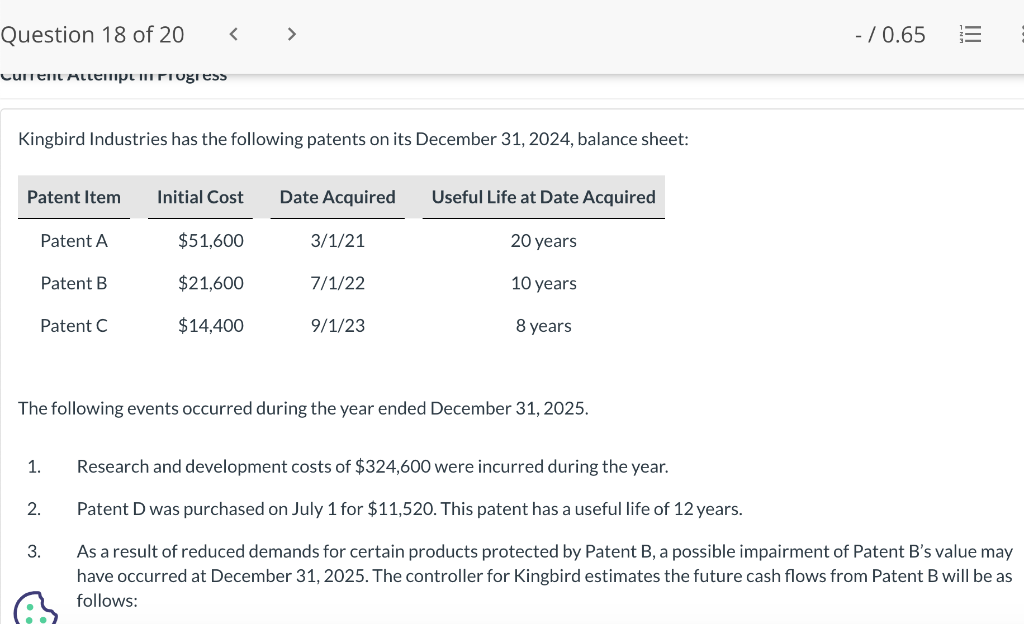
Task: Click the Date Acquired column header
Action: point(337,197)
